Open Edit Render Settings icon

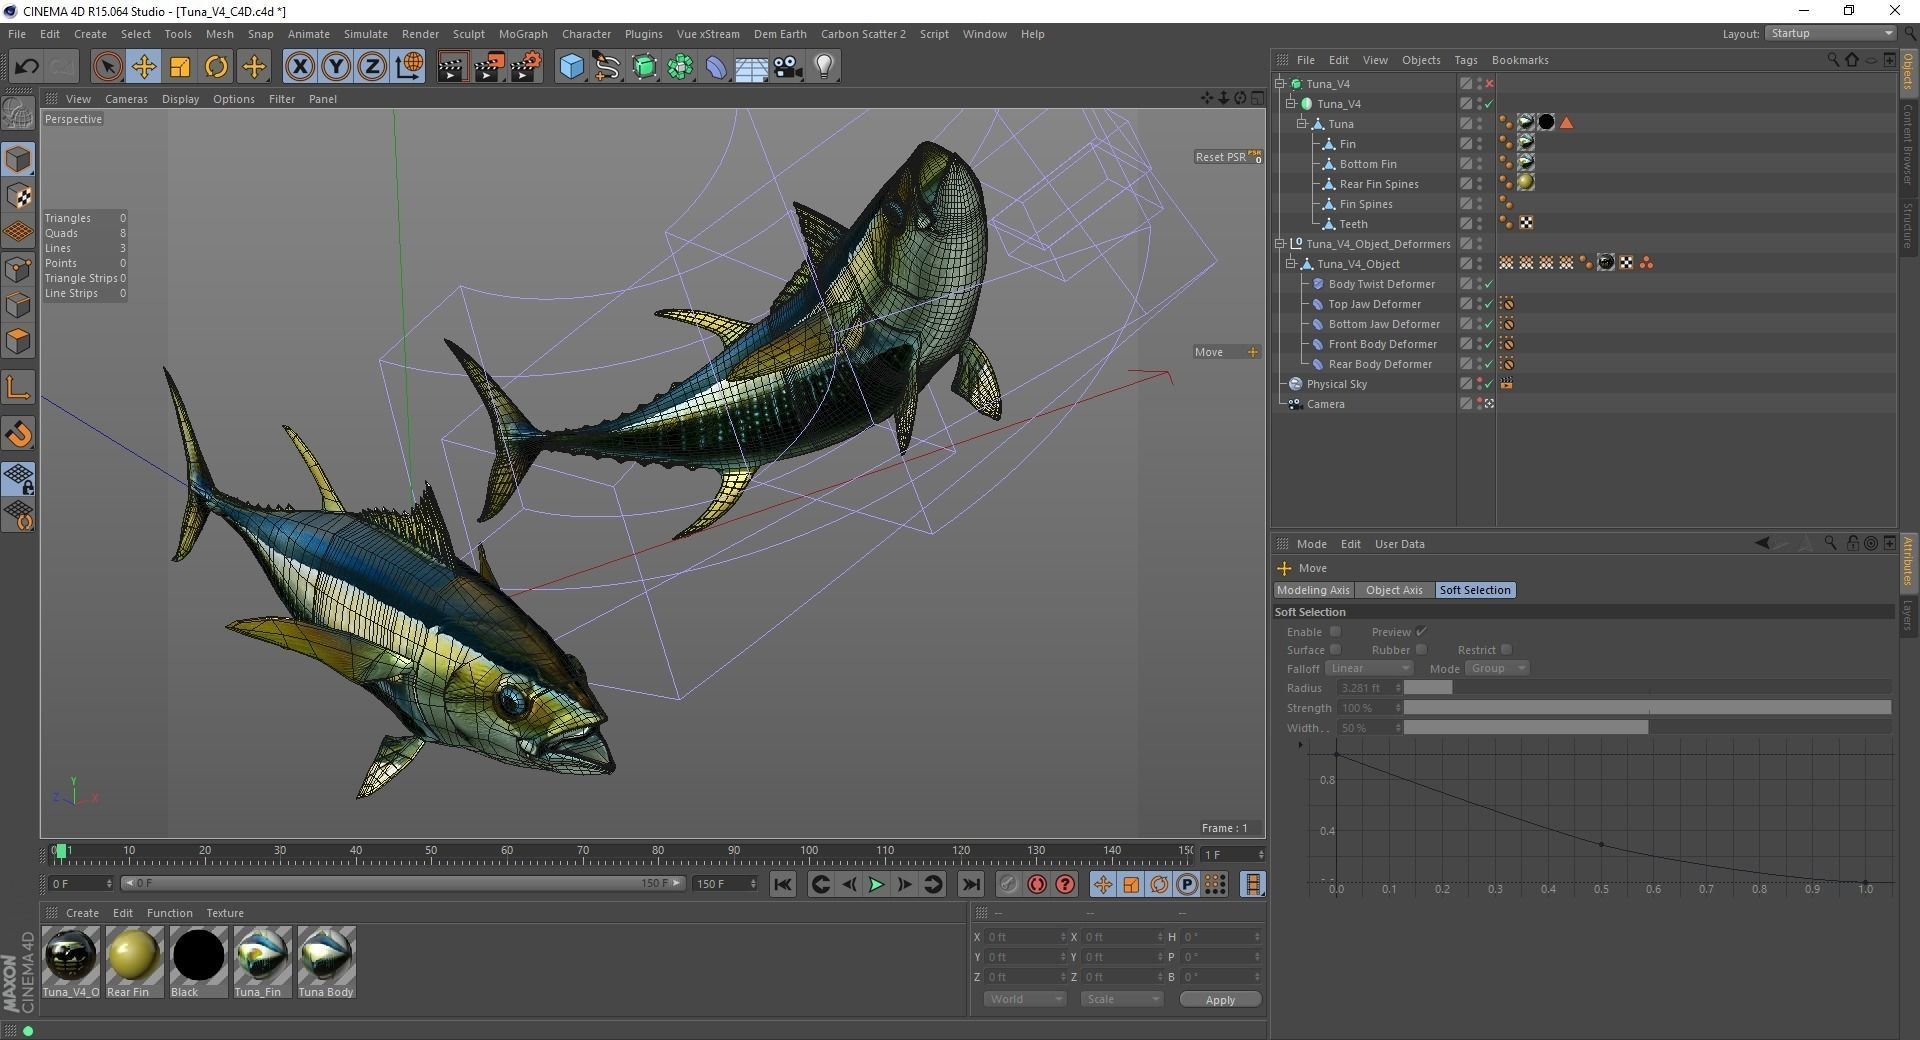click(526, 67)
